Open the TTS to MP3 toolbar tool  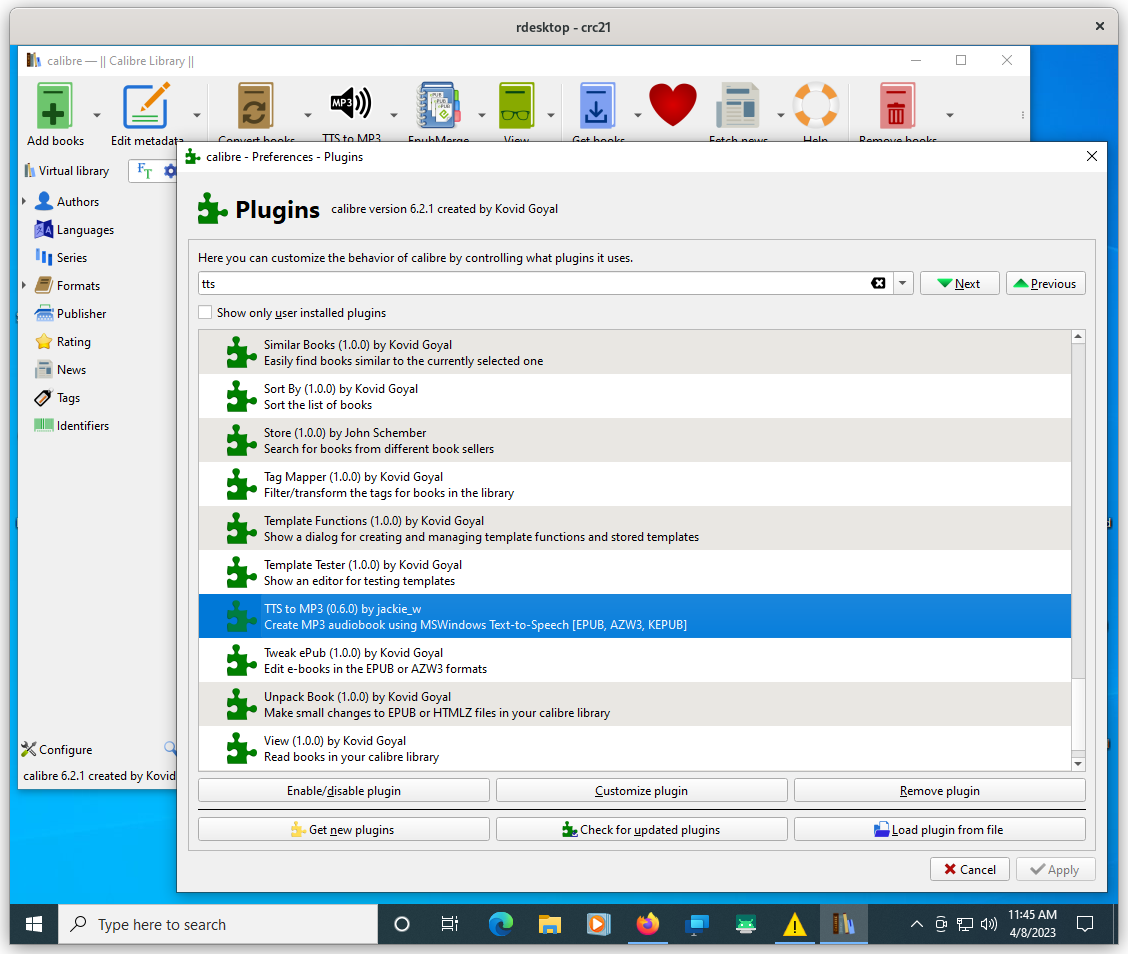[350, 105]
